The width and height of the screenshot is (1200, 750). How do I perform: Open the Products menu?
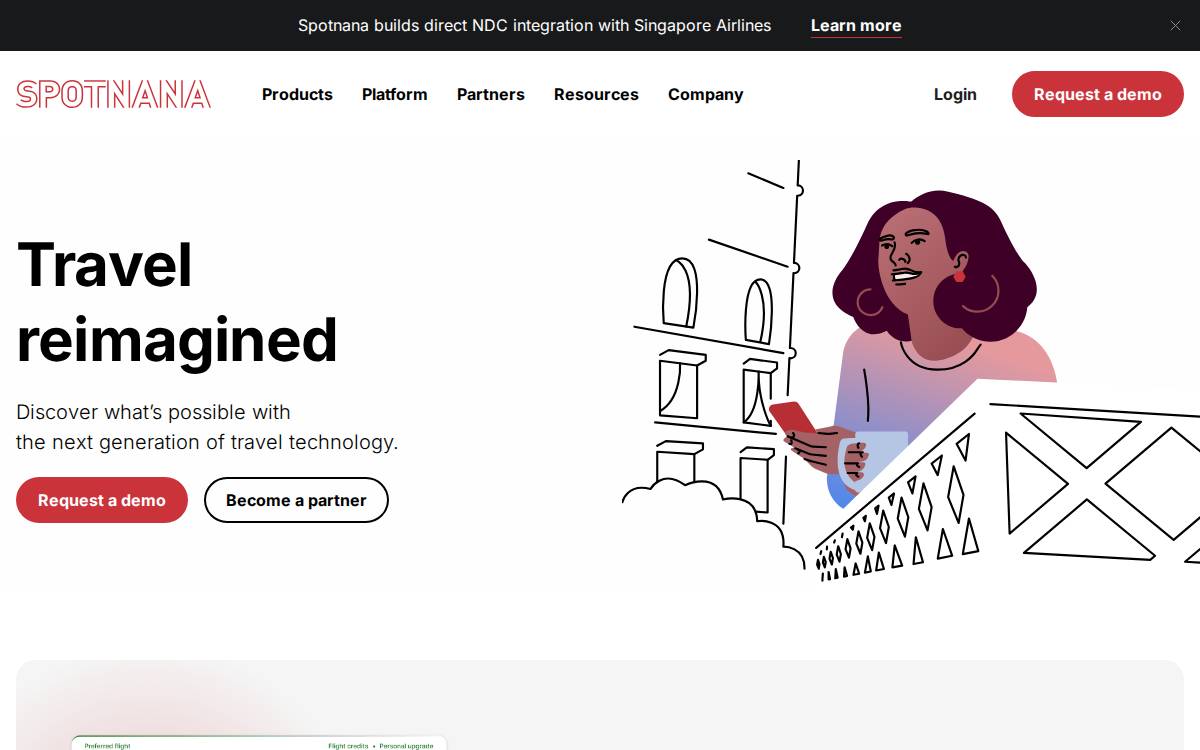point(297,94)
